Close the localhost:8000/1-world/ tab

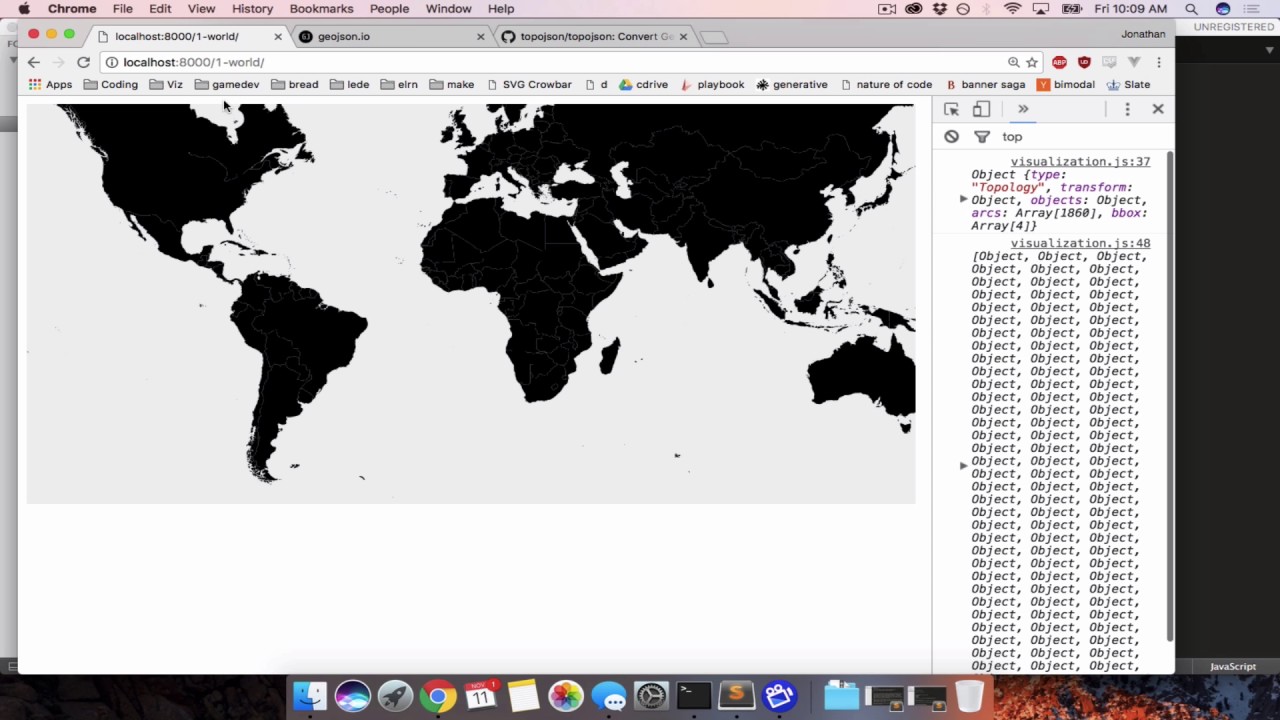tap(277, 37)
